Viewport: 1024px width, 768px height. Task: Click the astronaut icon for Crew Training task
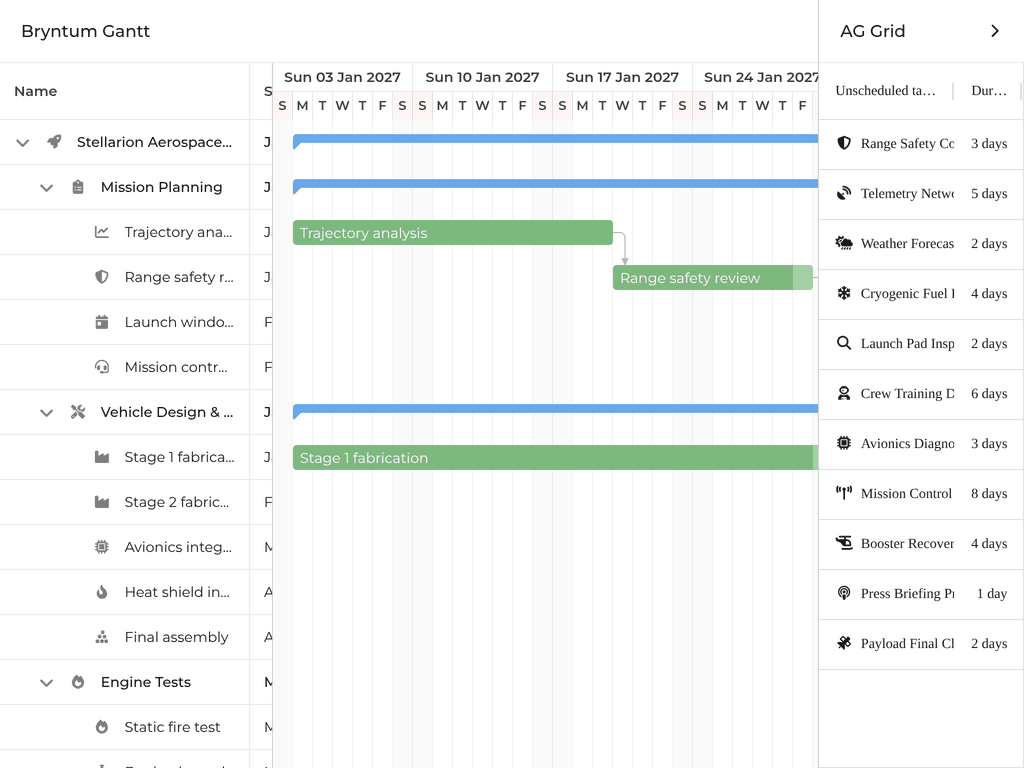point(844,393)
